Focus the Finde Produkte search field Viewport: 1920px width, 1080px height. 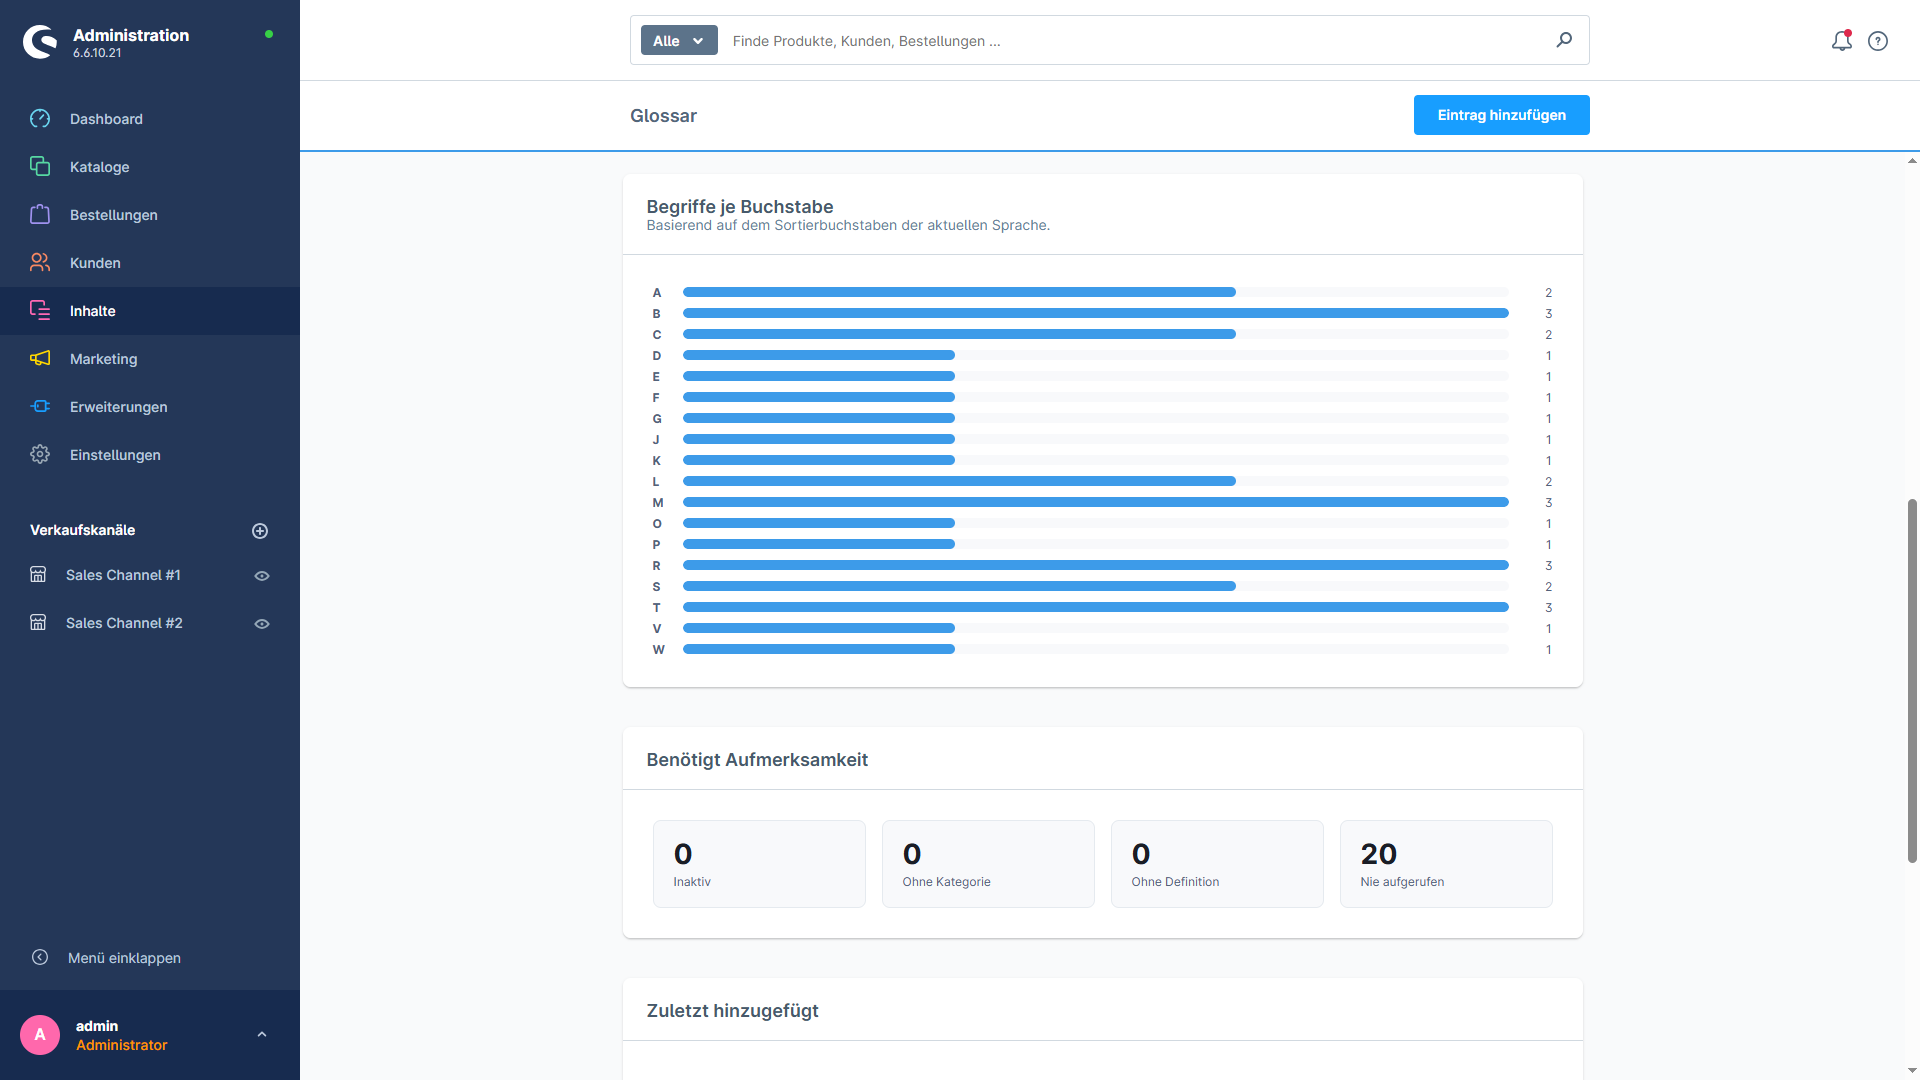[x=1135, y=41]
